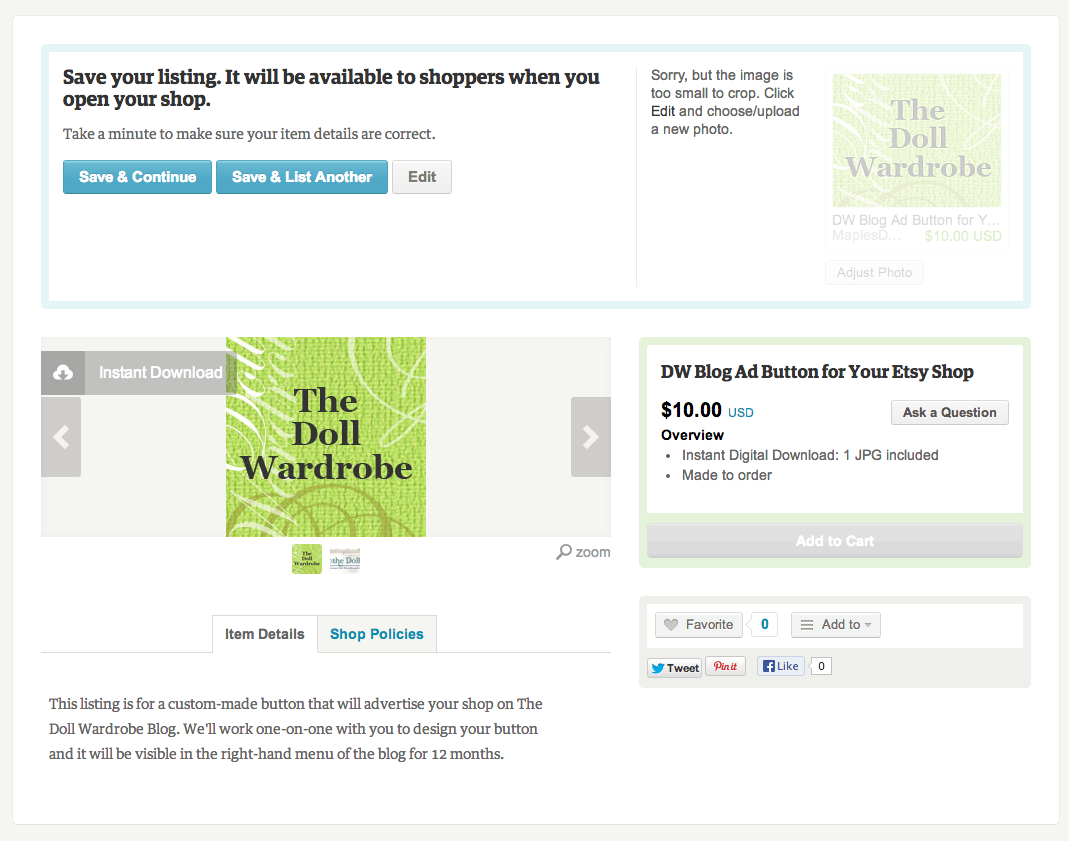Screen dimensions: 1069x841
Task: Select the green Doll Wardrobe thumbnail
Action: [307, 559]
